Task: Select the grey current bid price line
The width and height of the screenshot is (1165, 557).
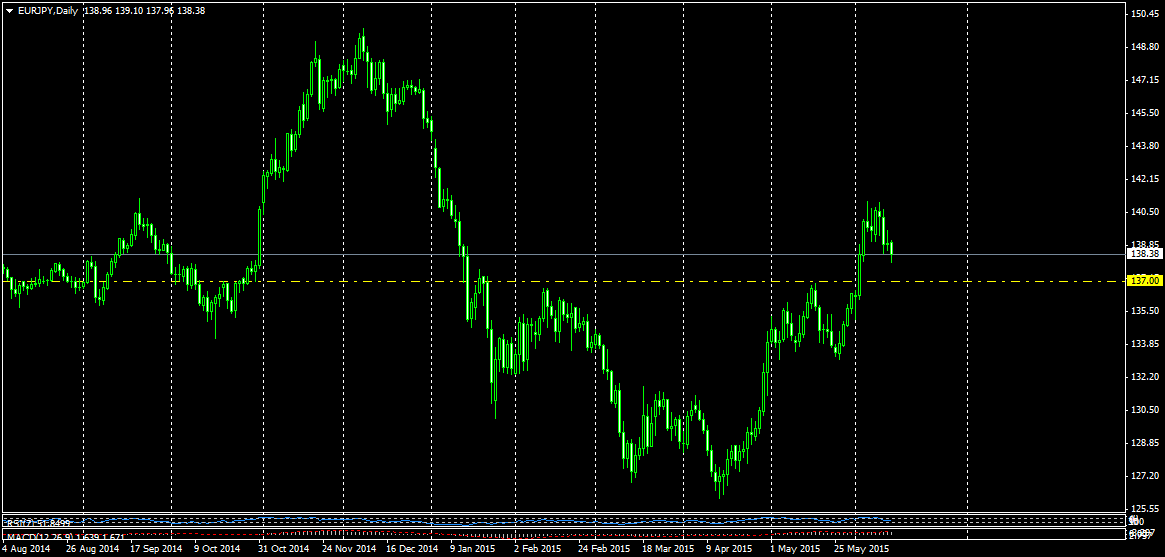Action: pos(565,254)
